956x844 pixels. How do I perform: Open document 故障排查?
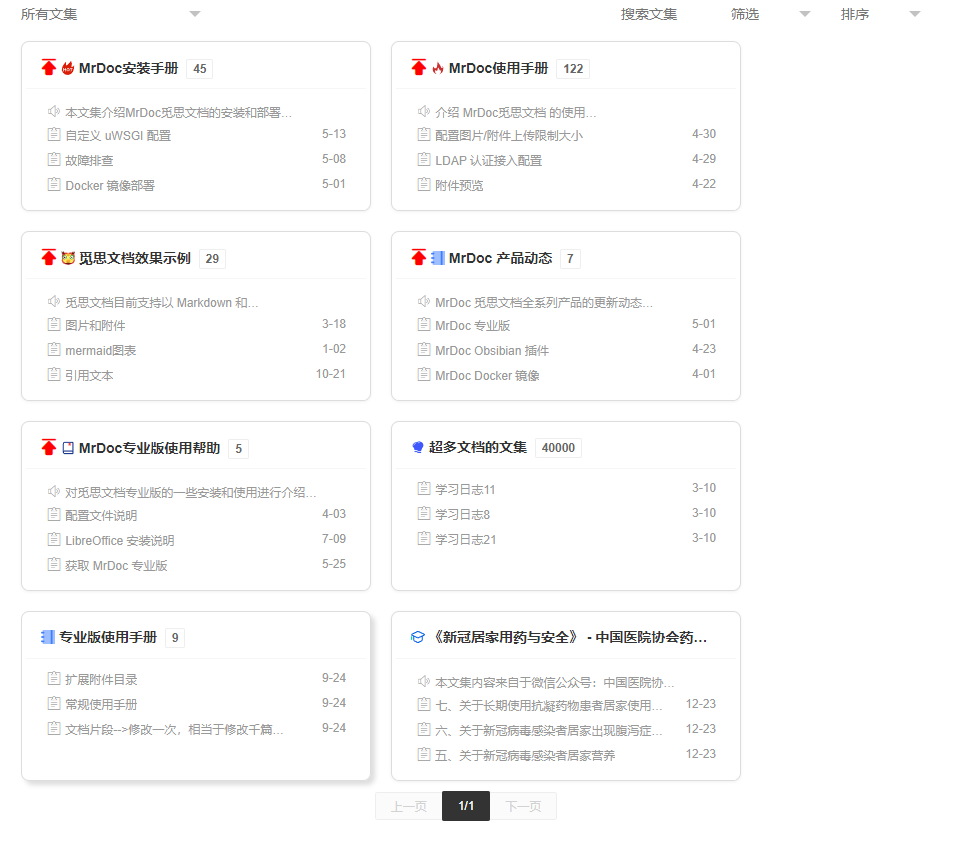(89, 160)
